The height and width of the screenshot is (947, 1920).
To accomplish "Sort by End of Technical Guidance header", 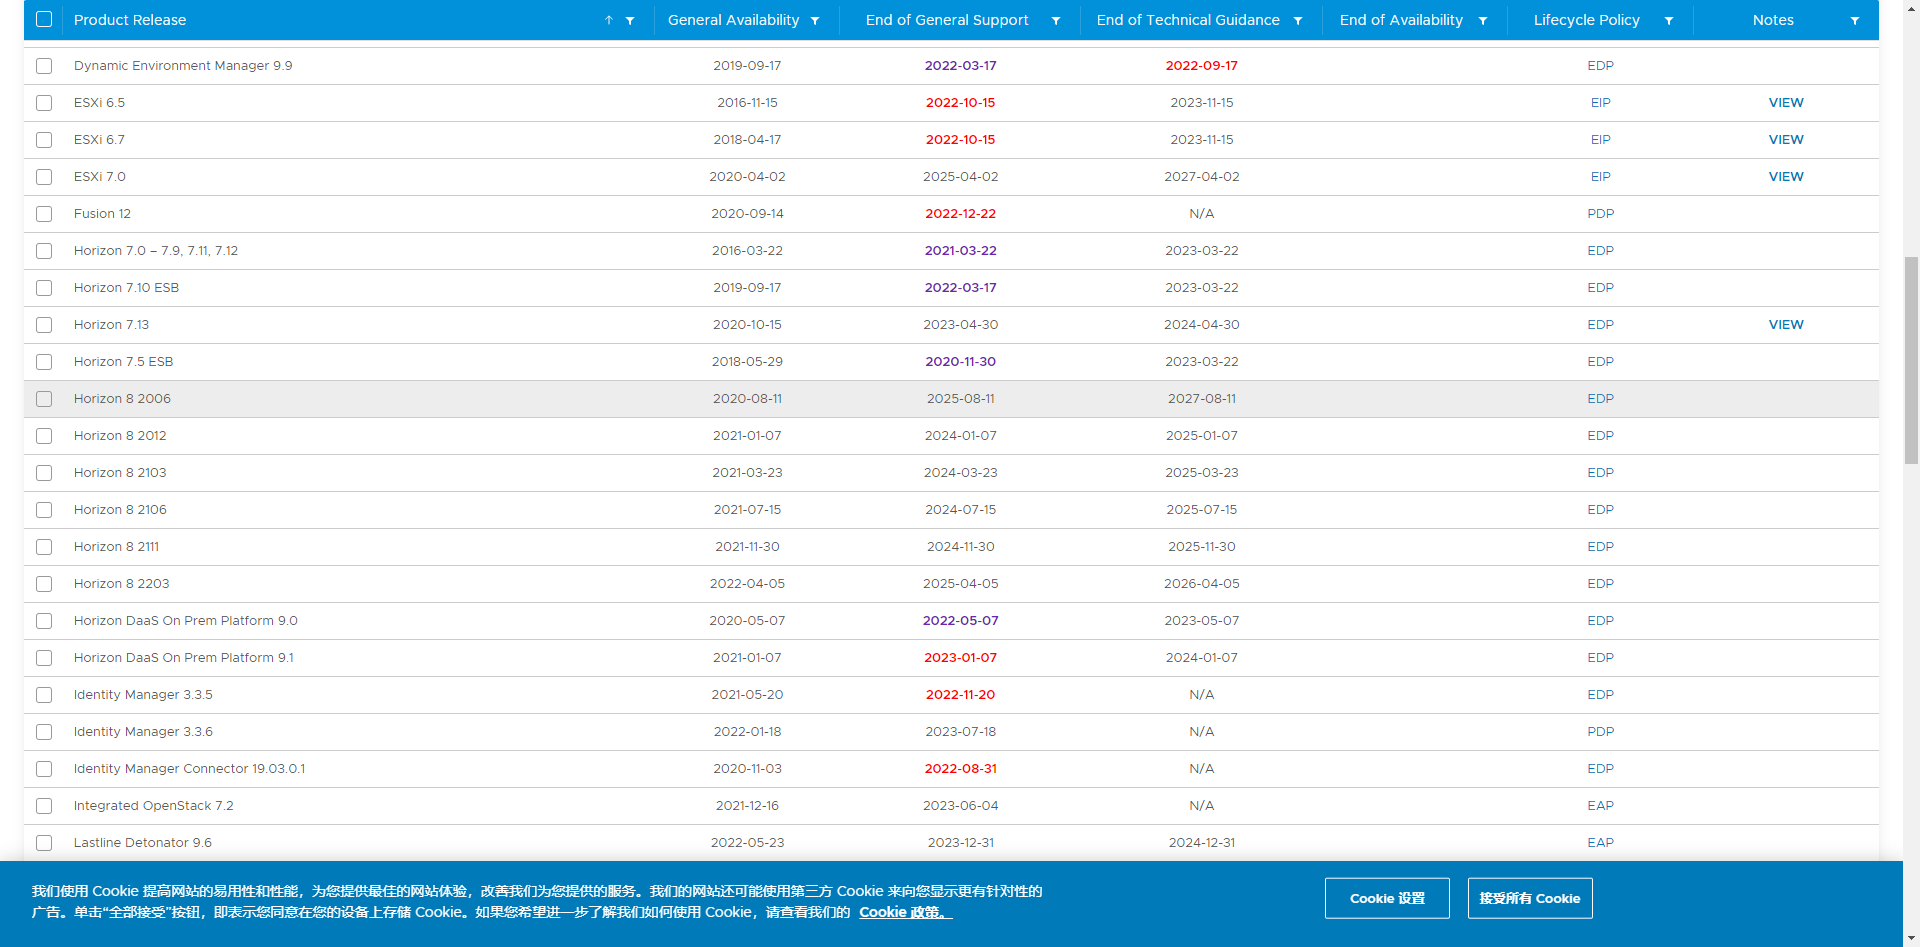I will tap(1188, 20).
